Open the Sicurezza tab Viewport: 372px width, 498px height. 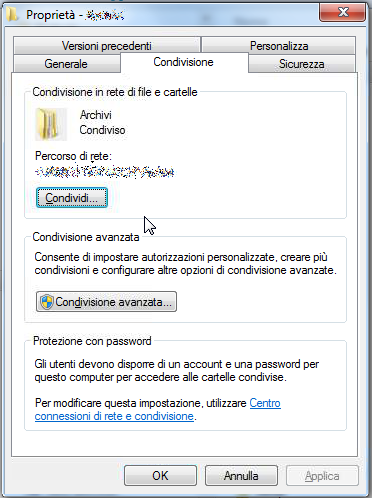point(302,64)
